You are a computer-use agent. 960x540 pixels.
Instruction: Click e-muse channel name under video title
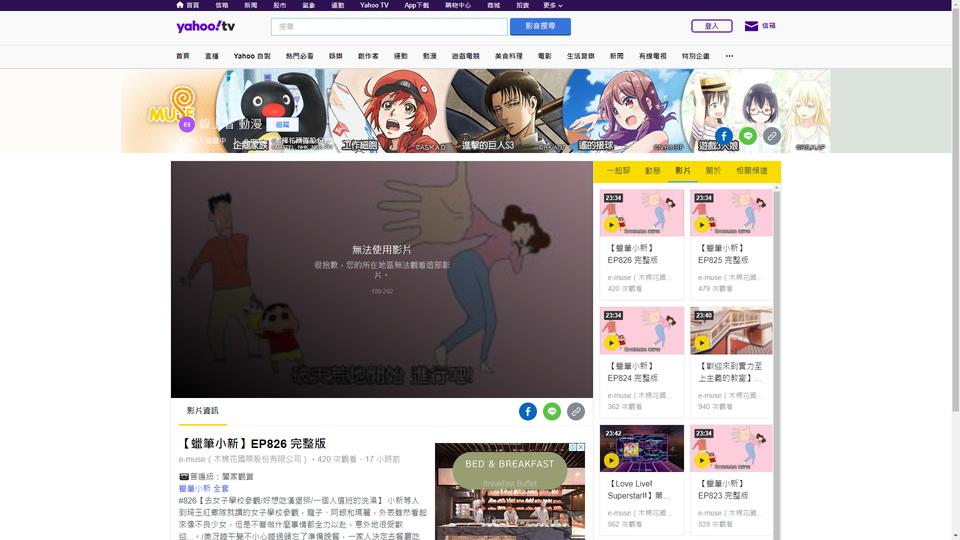coord(244,459)
